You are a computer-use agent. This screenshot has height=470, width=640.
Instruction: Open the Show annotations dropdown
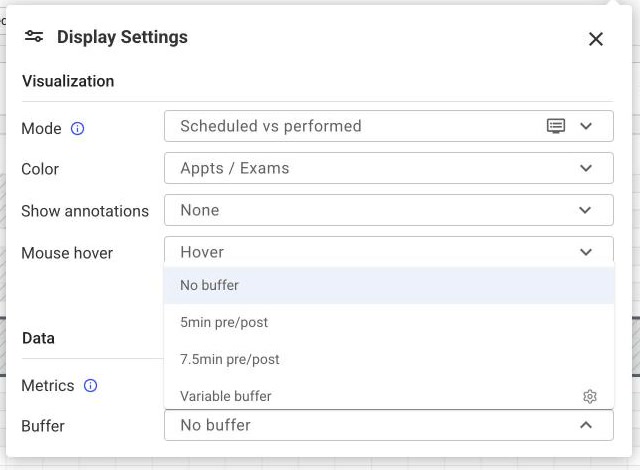click(389, 210)
